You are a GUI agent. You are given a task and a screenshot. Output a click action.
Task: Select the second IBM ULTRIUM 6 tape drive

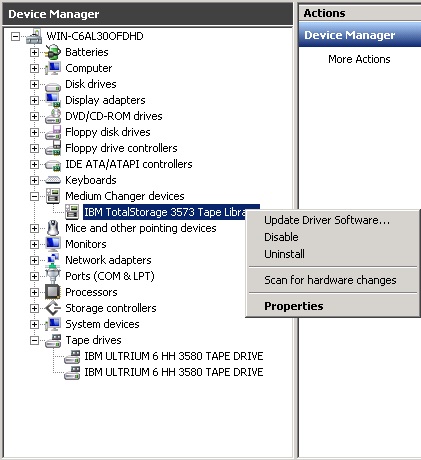click(x=174, y=372)
